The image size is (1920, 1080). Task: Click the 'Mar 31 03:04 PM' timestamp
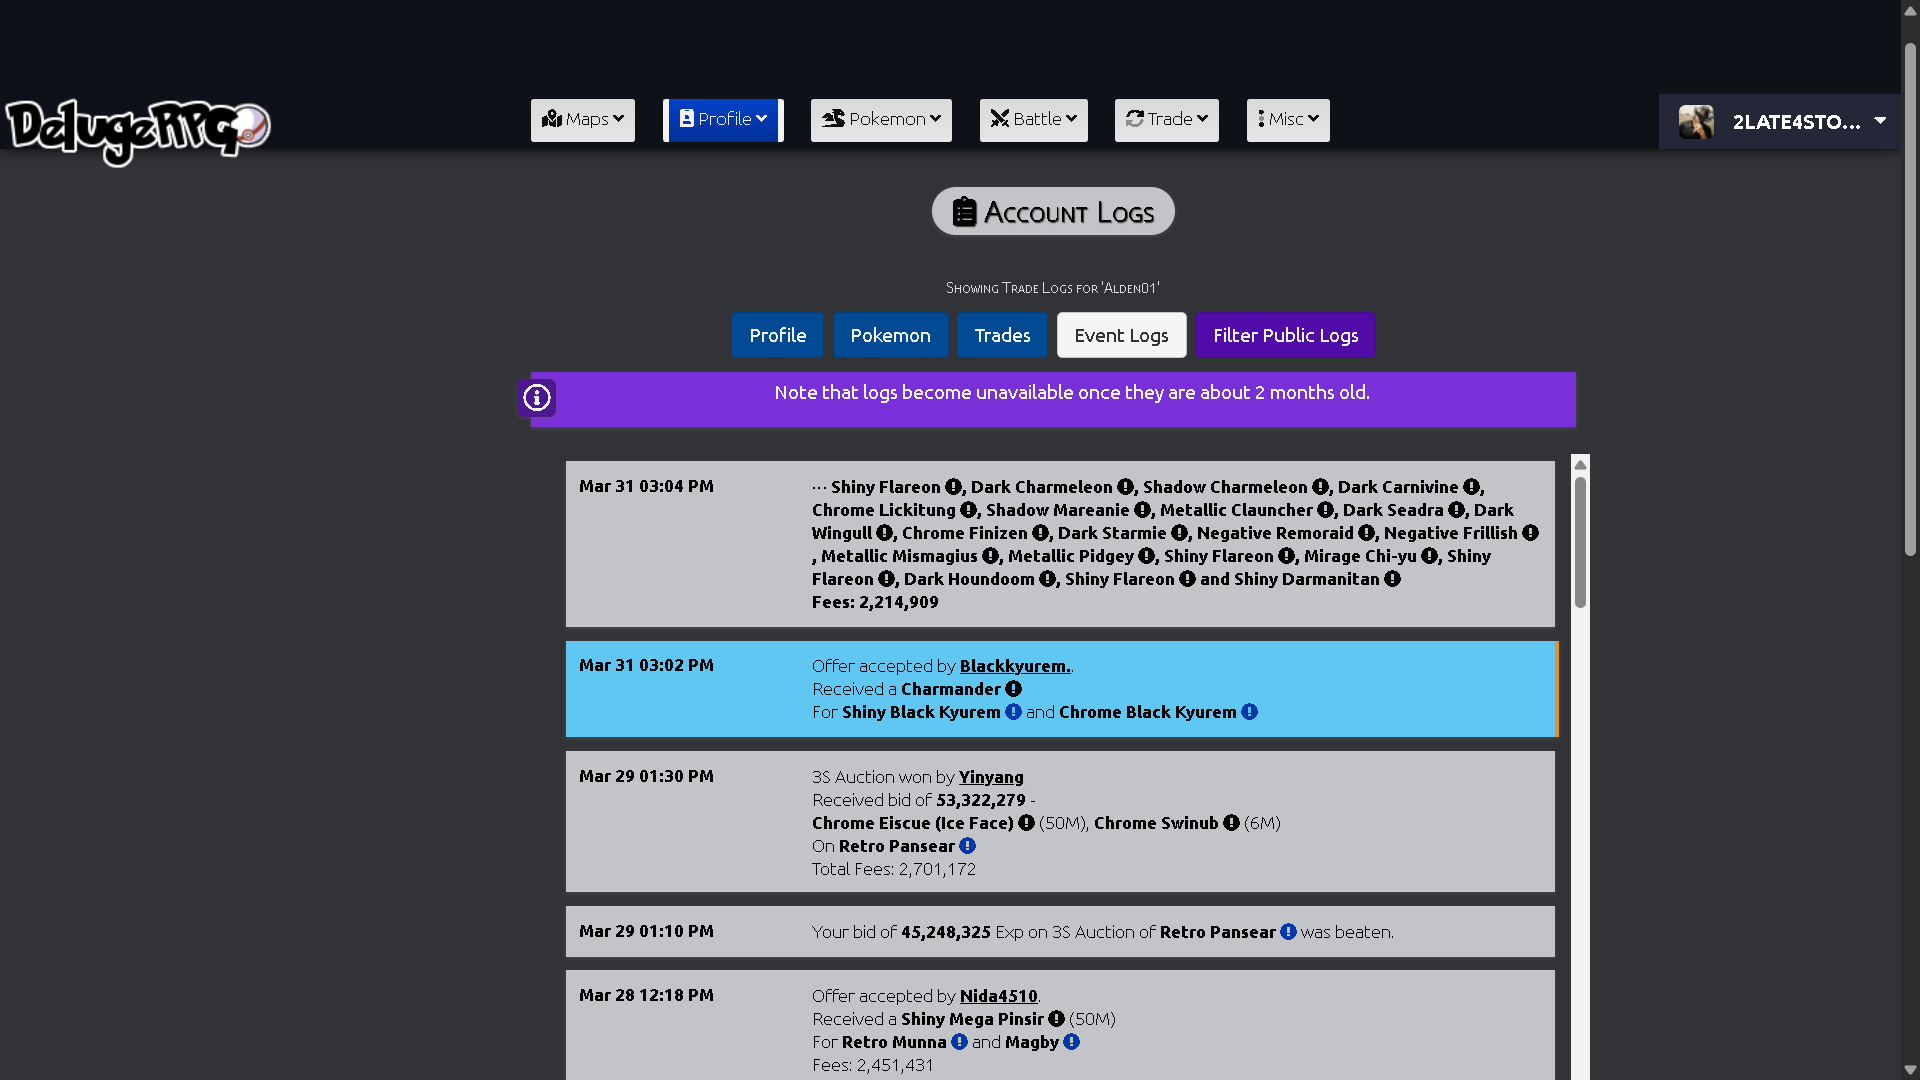pos(646,486)
